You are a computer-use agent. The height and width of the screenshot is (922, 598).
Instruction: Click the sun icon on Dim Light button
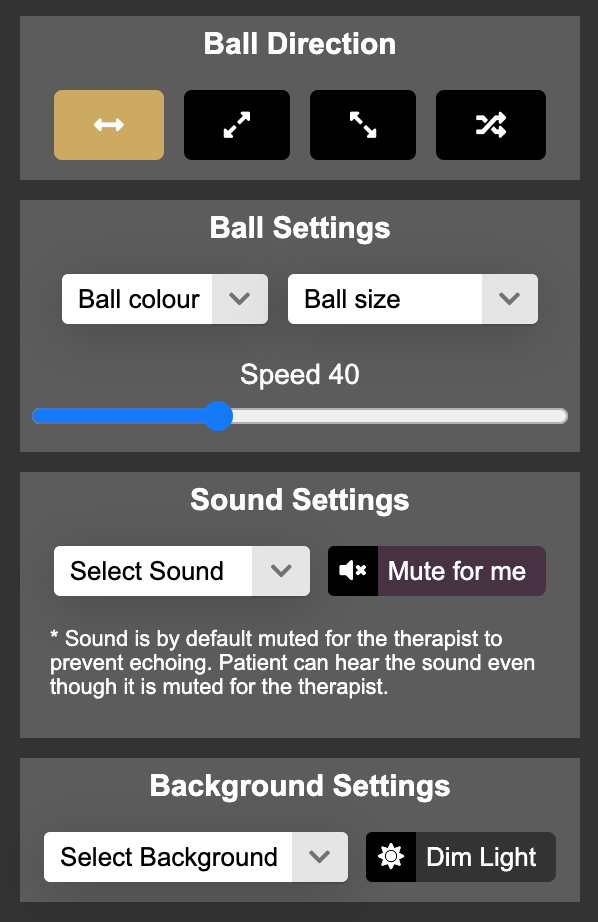tap(391, 856)
